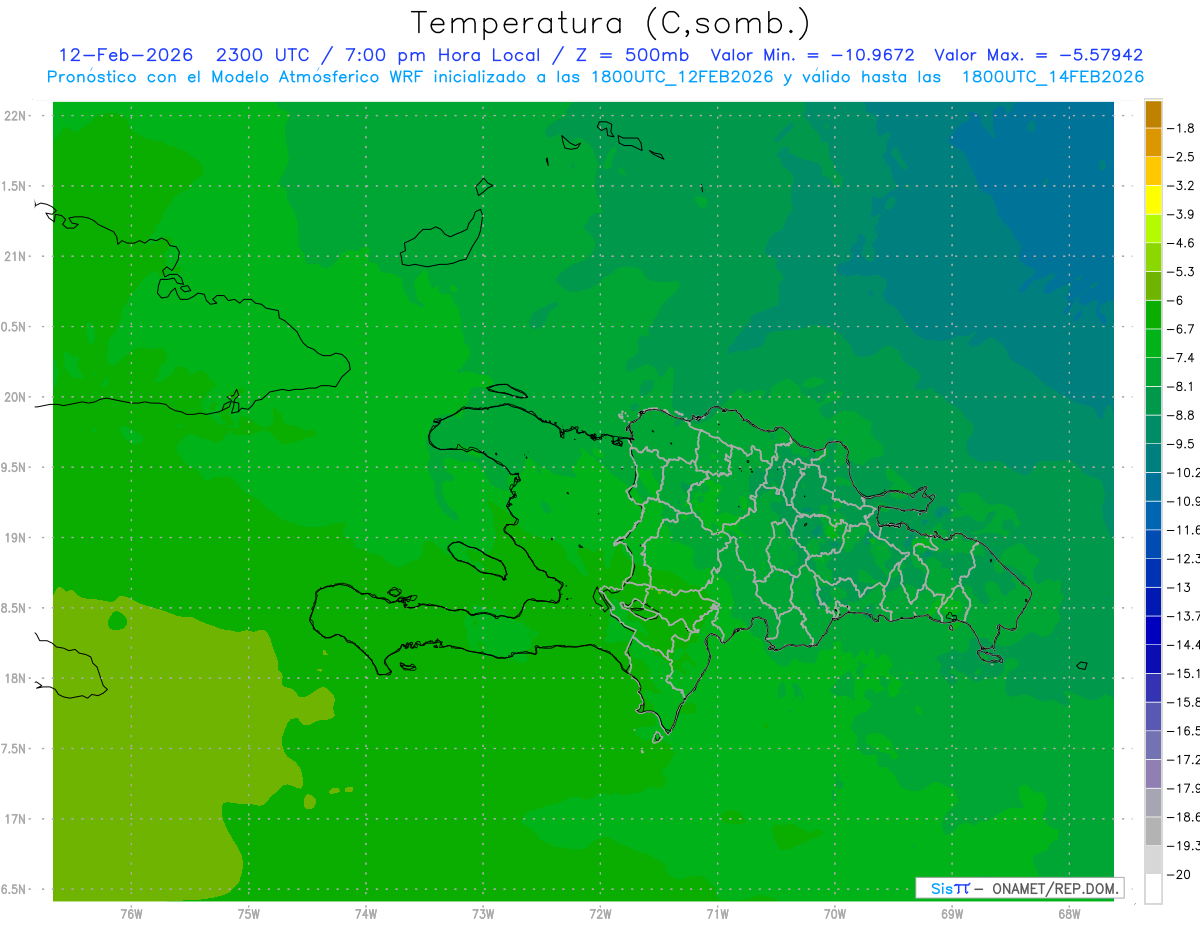This screenshot has height=927, width=1200.
Task: Click '1800UTC_12FEB2026' initialization time text
Action: pos(682,77)
